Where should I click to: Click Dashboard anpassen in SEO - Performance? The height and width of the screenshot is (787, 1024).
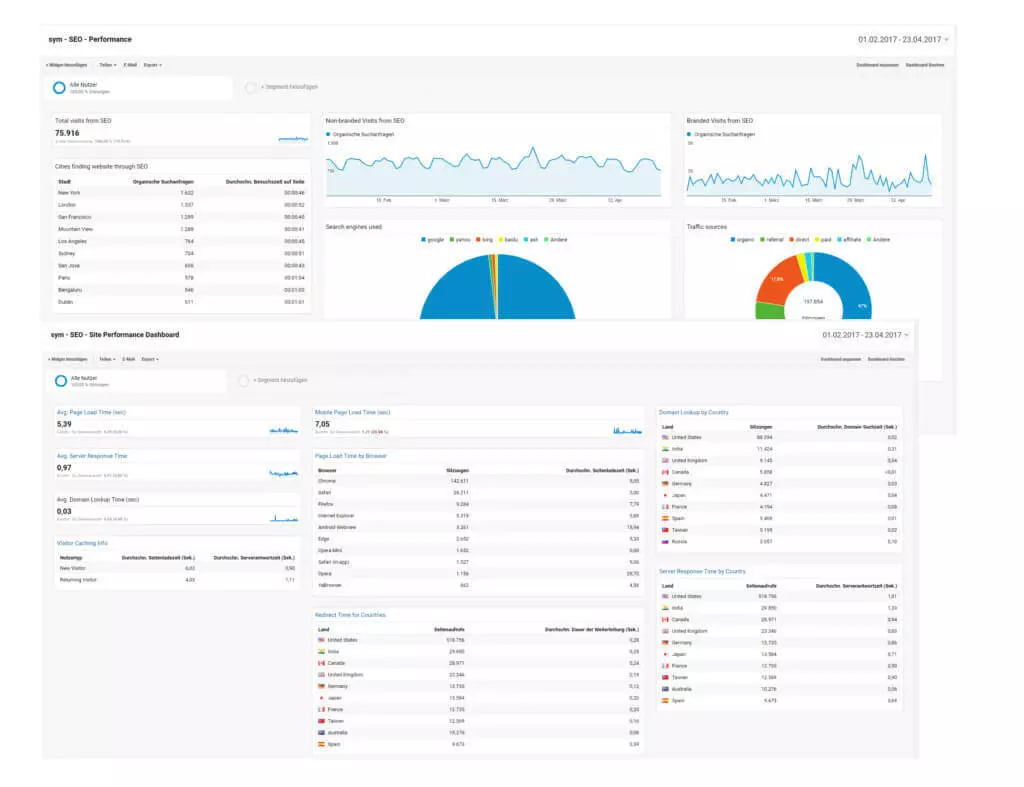coord(877,65)
